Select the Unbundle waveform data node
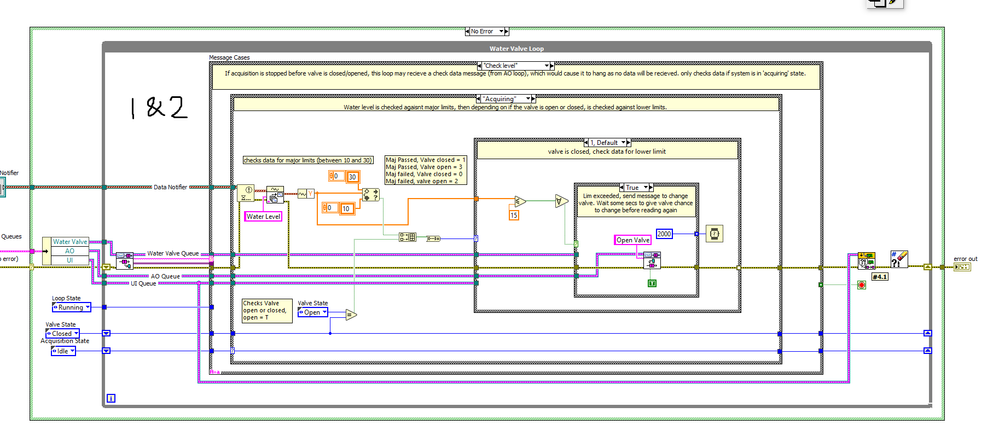Image resolution: width=999 pixels, height=442 pixels. pyautogui.click(x=275, y=195)
